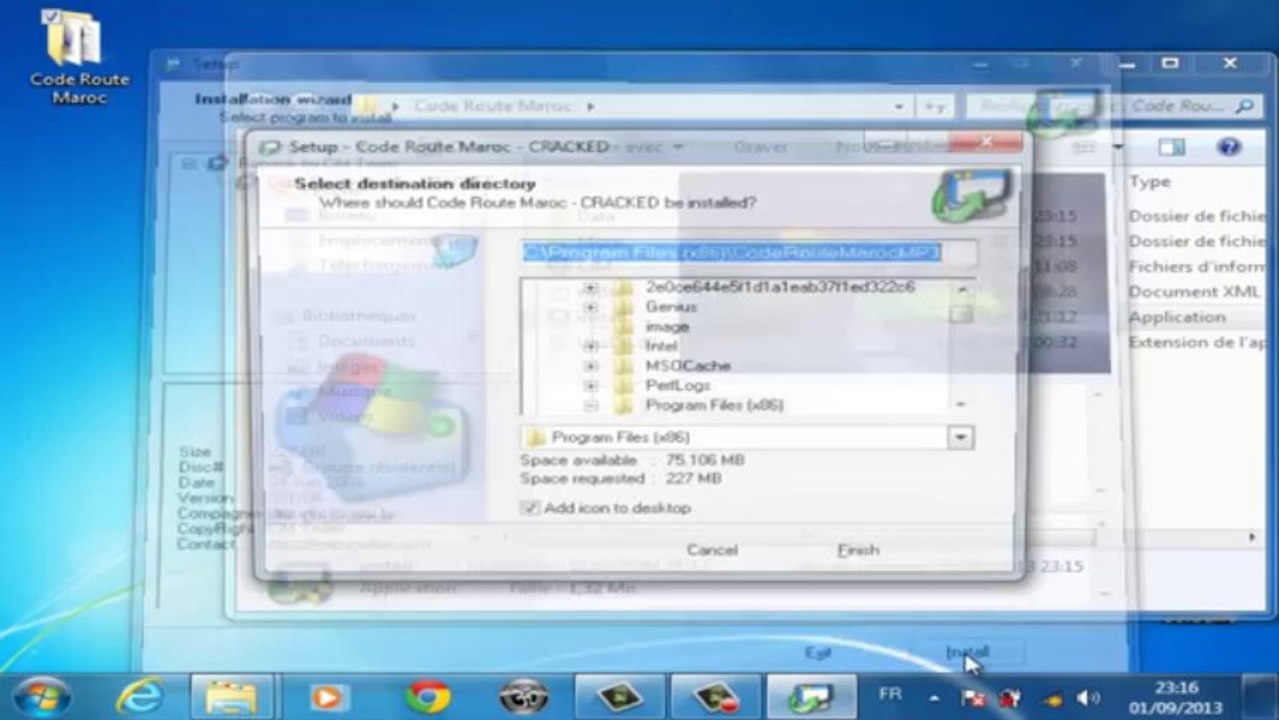This screenshot has width=1279, height=720.
Task: Launch Google Chrome from taskbar
Action: (x=427, y=696)
